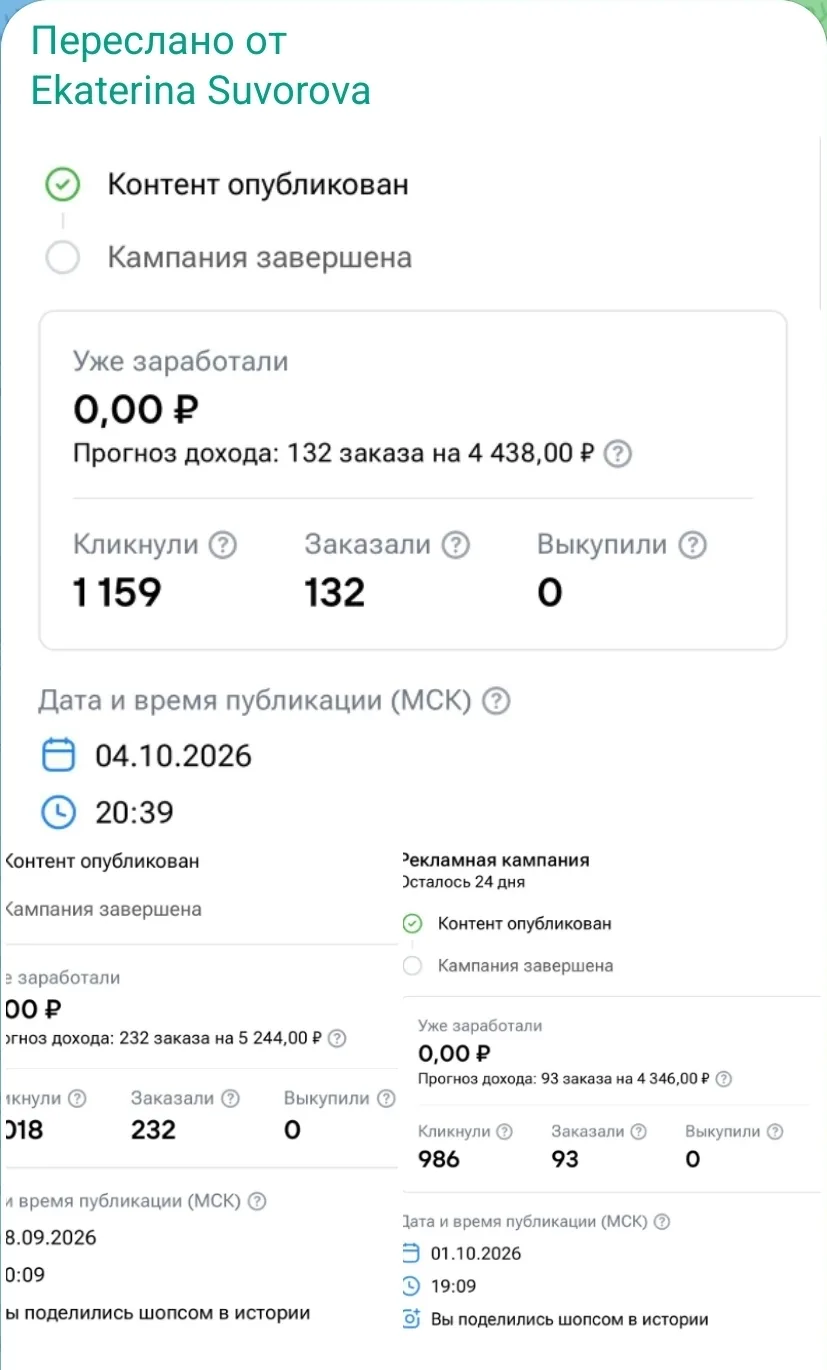This screenshot has width=827, height=1370.
Task: Open help icon after forecast '93 заказа'
Action: (724, 1079)
